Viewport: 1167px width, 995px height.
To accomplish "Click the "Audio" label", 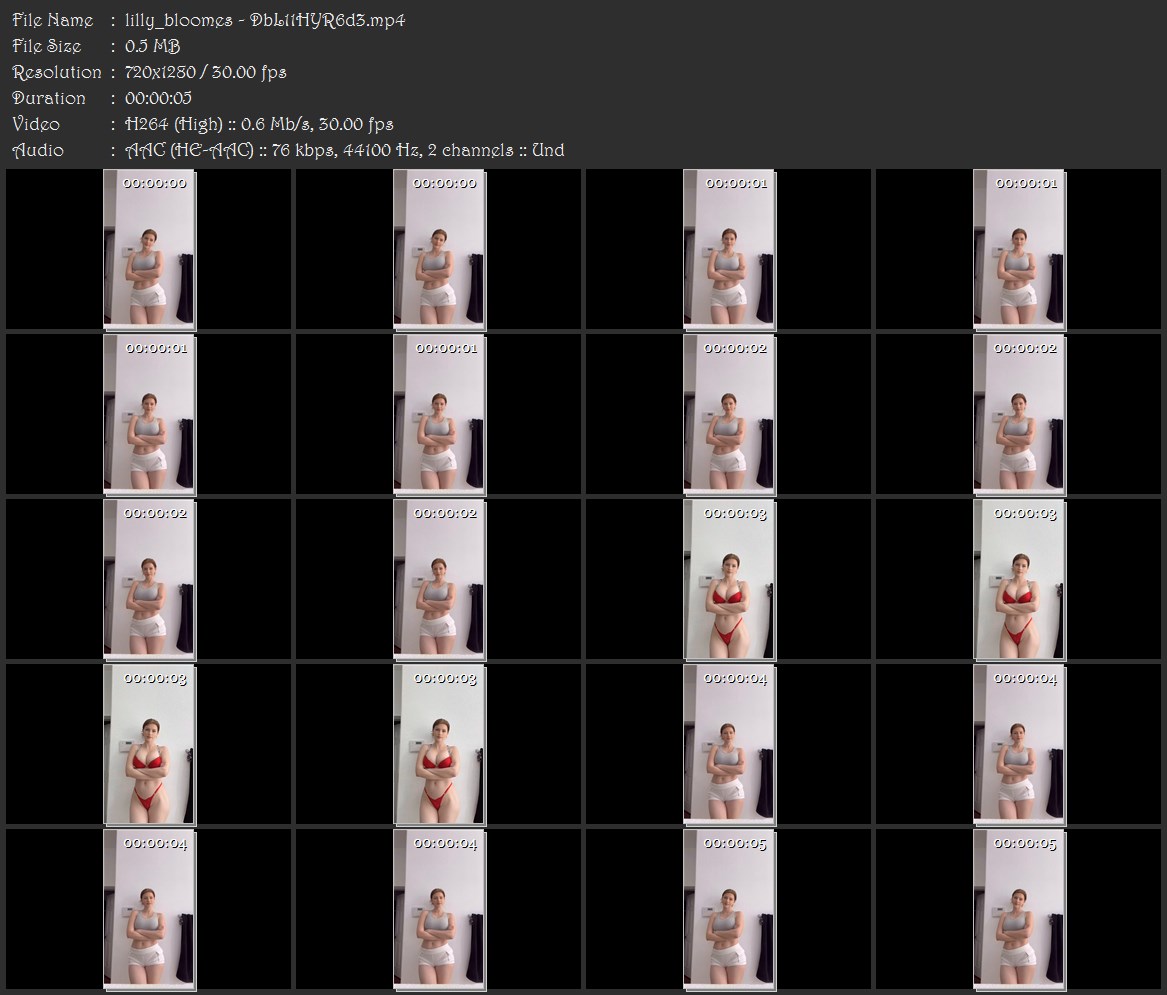I will coord(38,150).
